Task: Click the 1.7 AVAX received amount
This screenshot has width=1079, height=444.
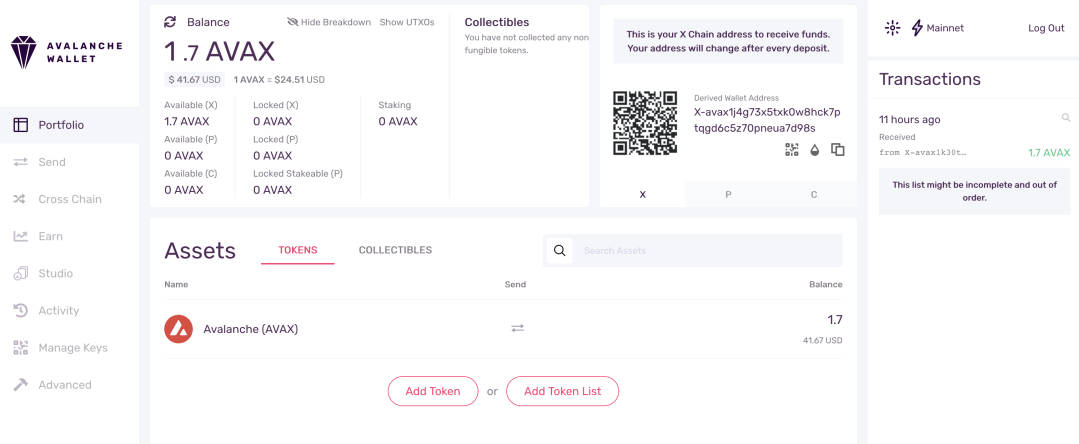Action: coord(1049,153)
